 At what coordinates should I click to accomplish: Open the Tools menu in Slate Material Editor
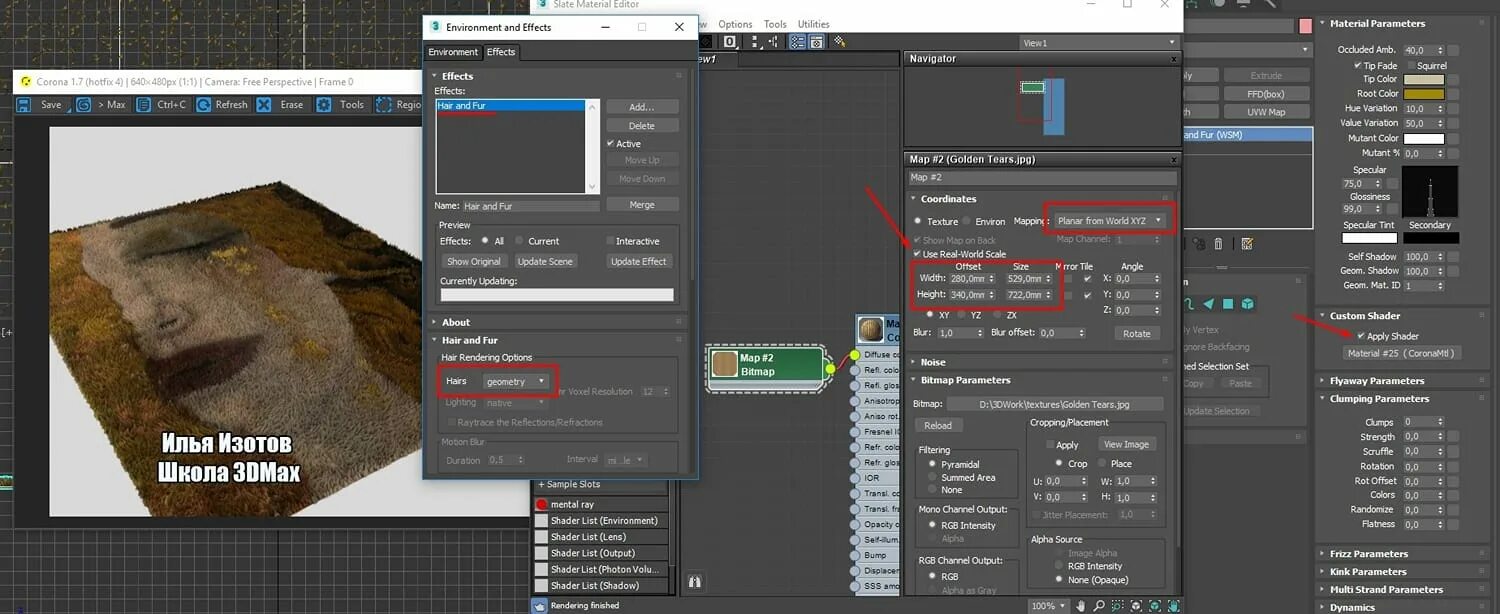pyautogui.click(x=775, y=24)
